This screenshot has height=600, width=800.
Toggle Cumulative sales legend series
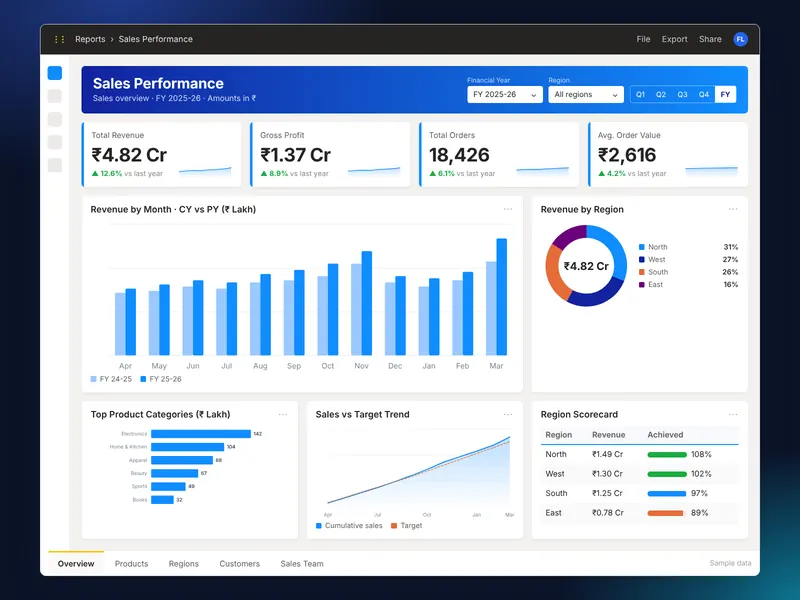[349, 526]
